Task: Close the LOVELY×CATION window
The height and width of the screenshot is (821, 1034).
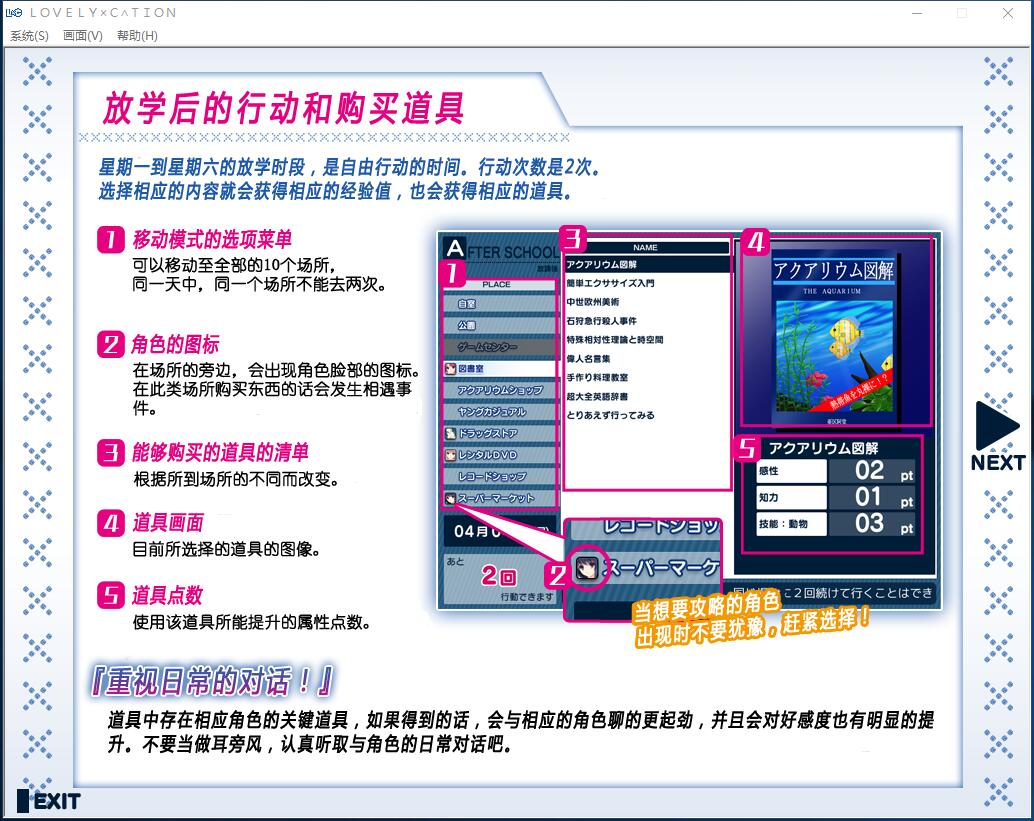Action: click(1008, 13)
